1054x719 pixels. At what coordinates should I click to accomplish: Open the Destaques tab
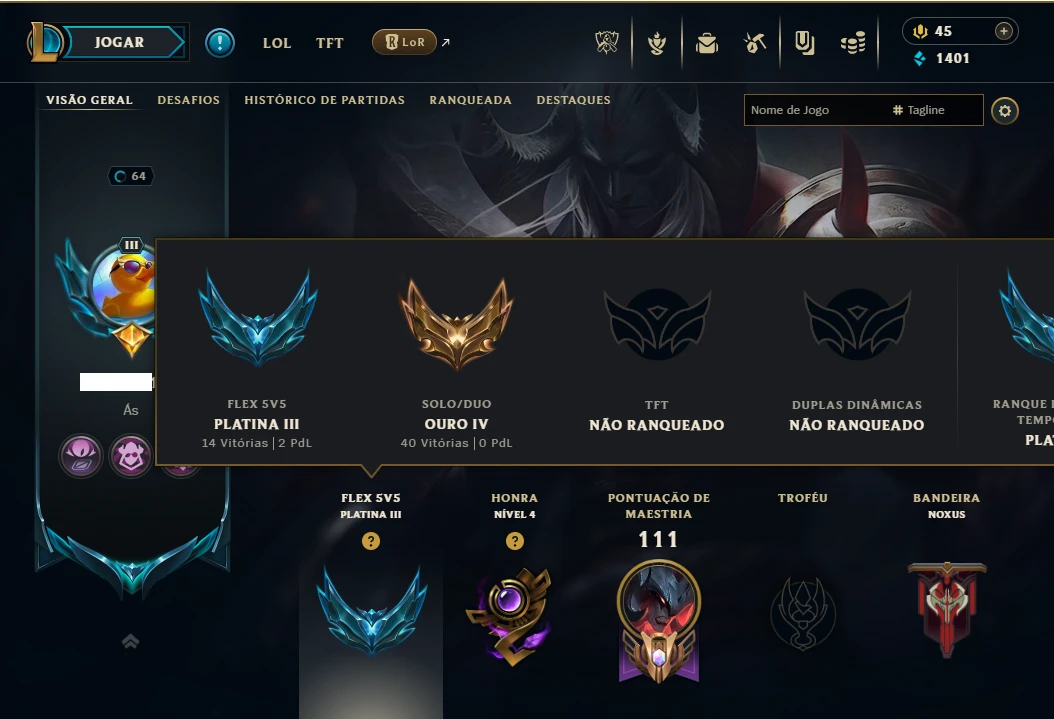573,100
